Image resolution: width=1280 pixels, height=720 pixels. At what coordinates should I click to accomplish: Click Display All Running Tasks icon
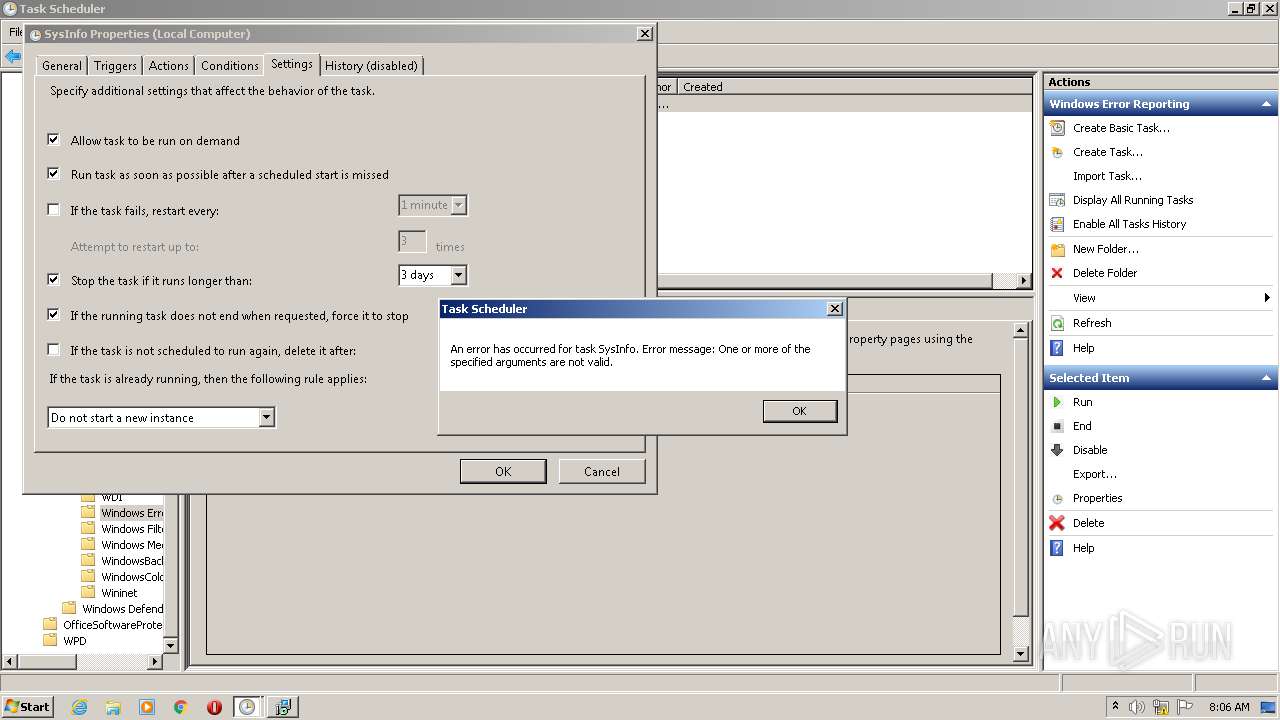click(x=1057, y=200)
